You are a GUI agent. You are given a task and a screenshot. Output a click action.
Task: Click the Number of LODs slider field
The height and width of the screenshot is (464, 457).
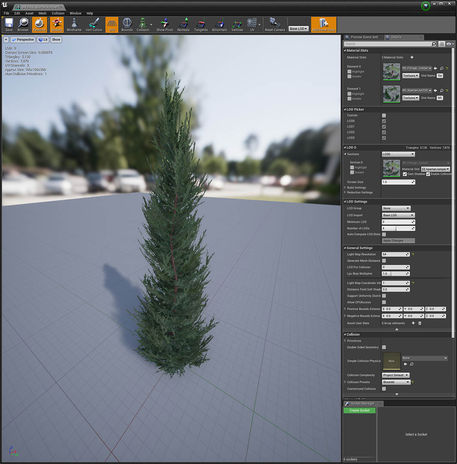[398, 228]
